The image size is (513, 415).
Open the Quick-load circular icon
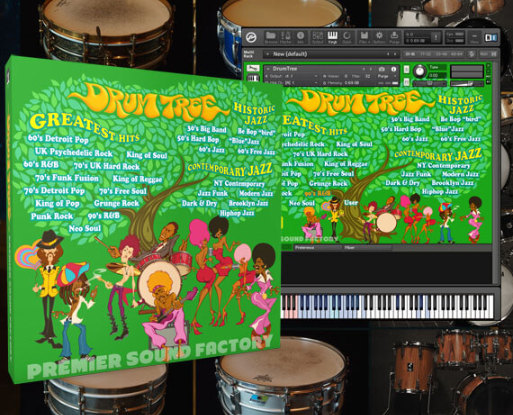point(347,37)
